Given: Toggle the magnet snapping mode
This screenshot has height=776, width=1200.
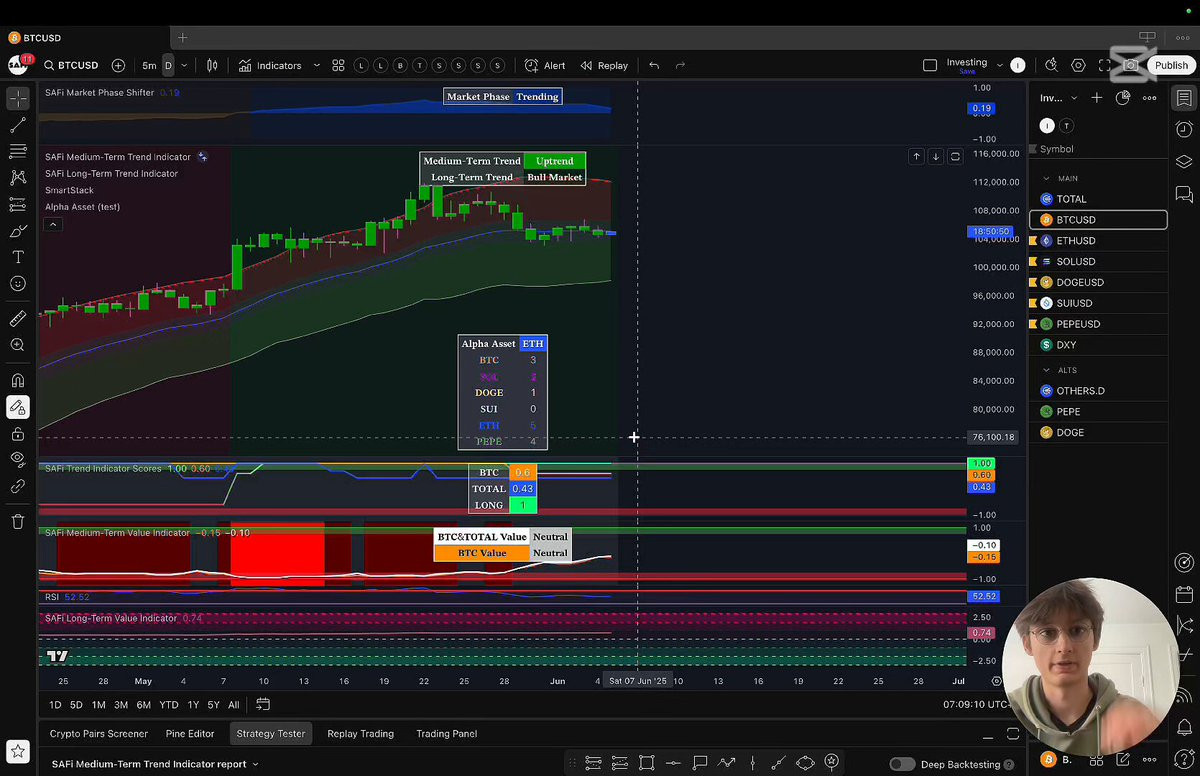Looking at the screenshot, I should 18,380.
